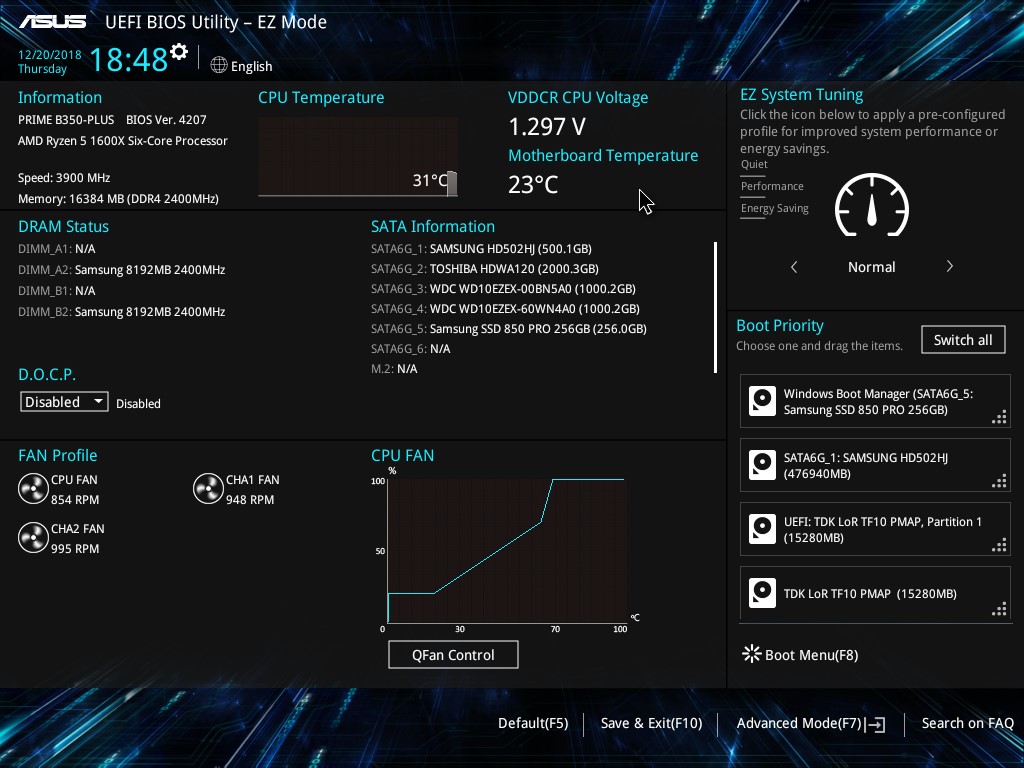
Task: Select UEFI: TDK LoR TF10 PMAP, Partition 1 item
Action: point(875,529)
